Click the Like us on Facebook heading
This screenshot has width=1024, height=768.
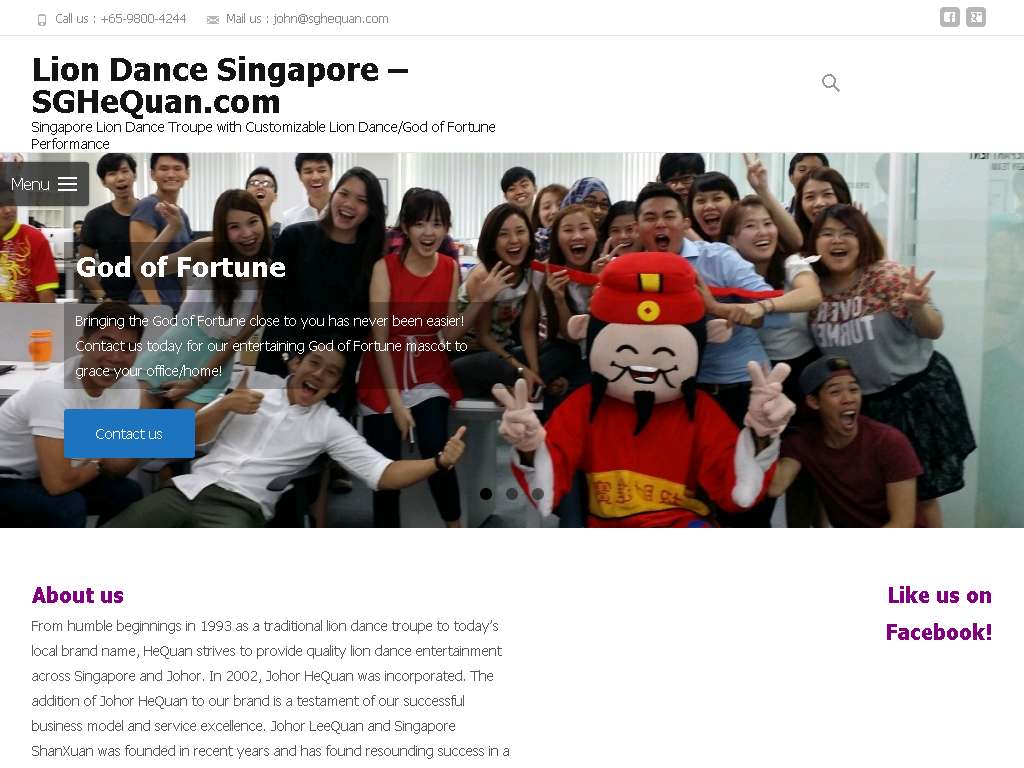pos(938,614)
